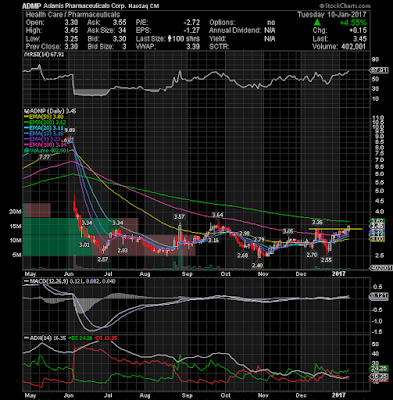Click the ADX(14) legend line icon
393x400 pixels.
26,338
